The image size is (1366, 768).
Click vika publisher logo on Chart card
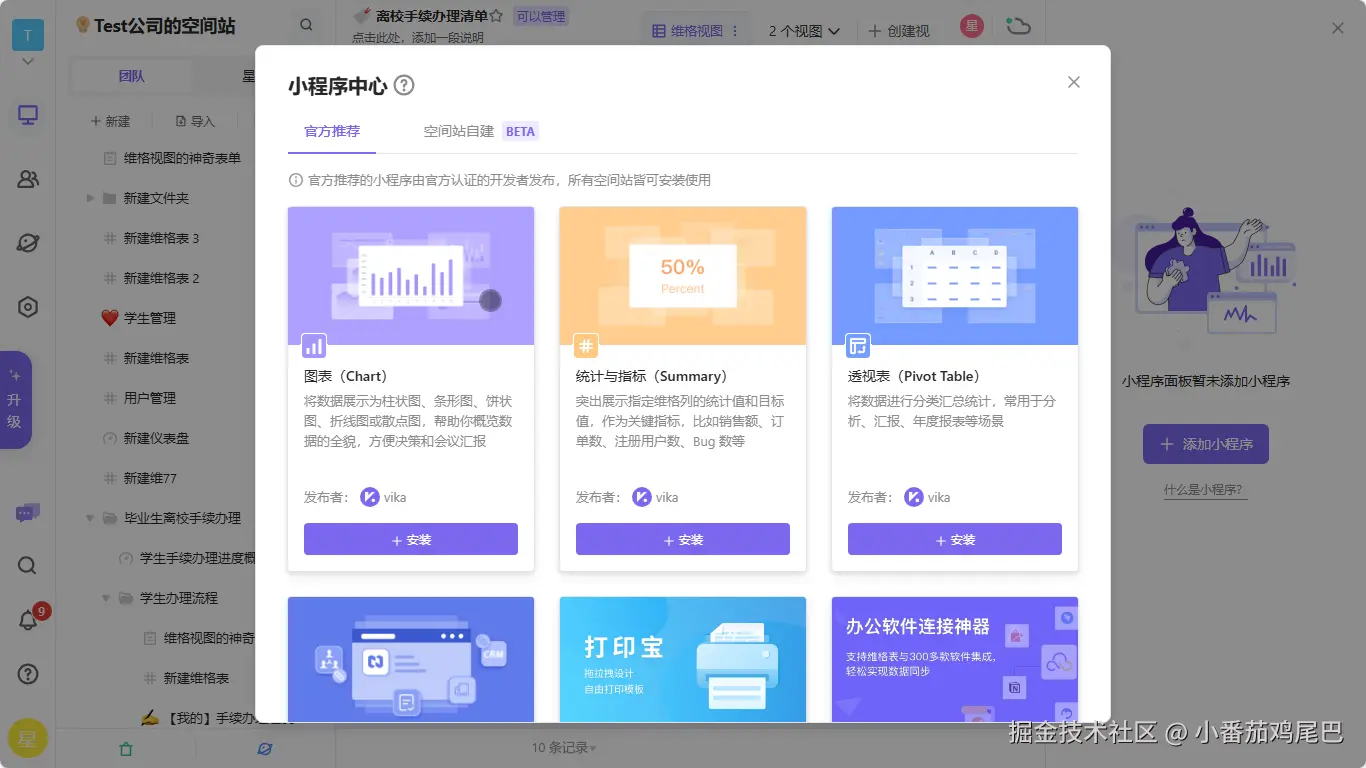(370, 497)
